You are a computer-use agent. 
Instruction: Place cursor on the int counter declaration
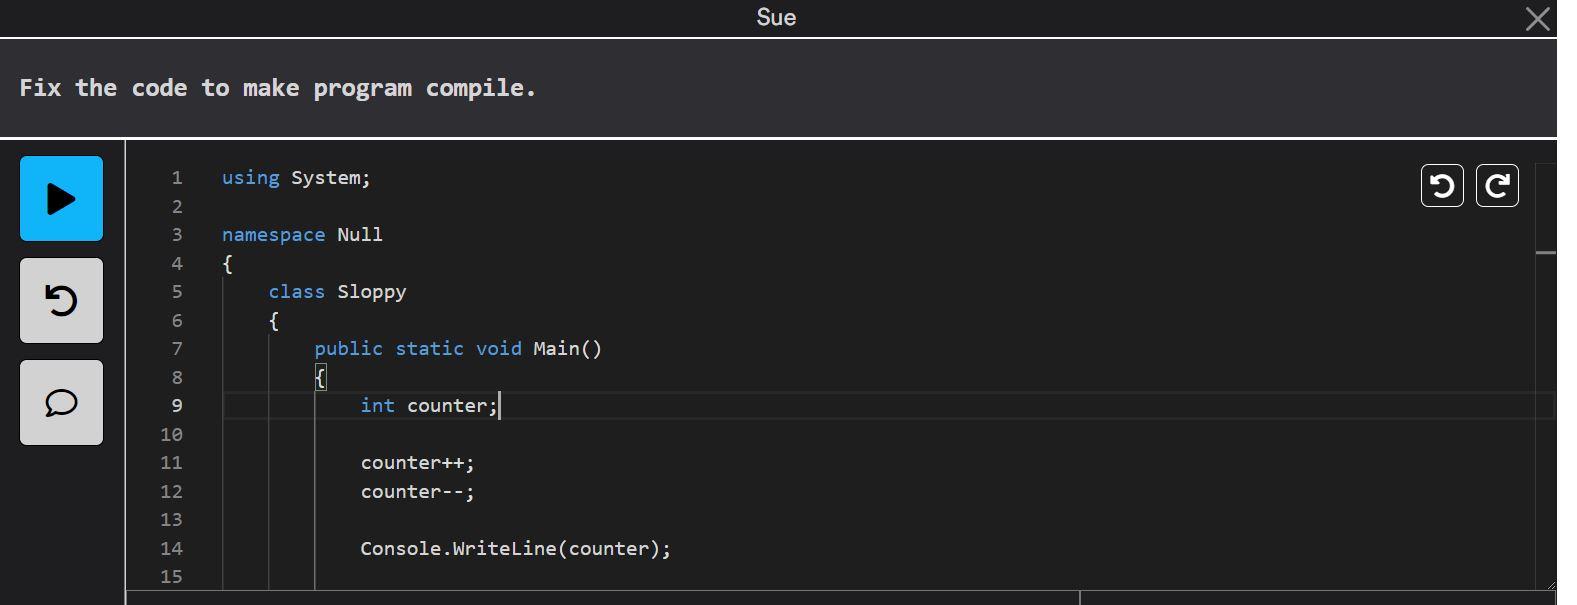coord(428,405)
